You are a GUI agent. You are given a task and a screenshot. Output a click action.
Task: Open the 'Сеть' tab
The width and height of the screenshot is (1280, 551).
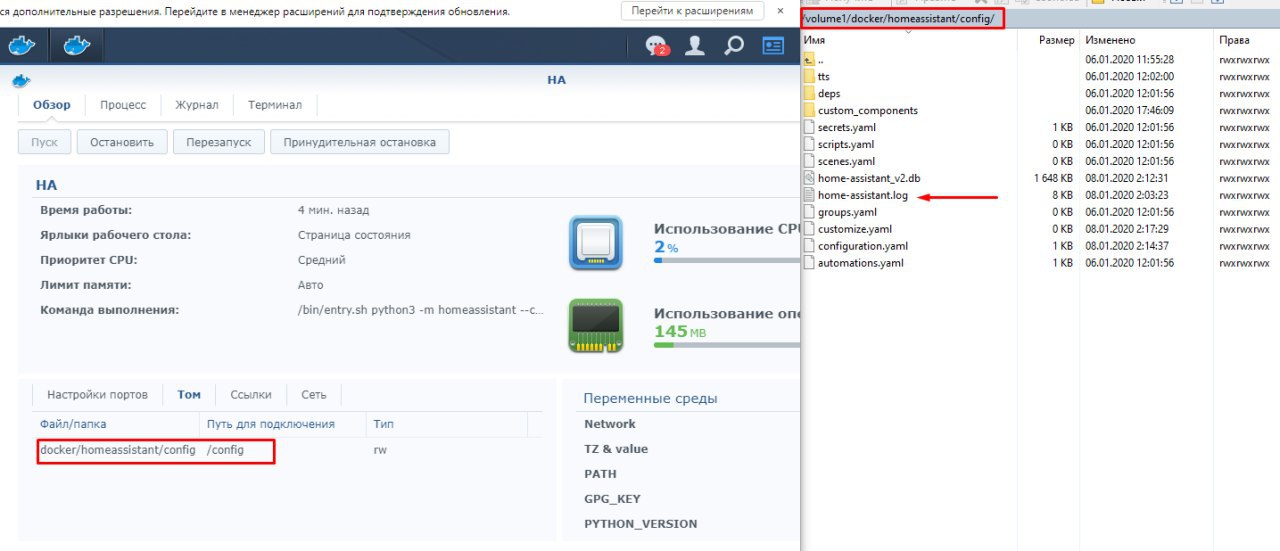(x=314, y=395)
